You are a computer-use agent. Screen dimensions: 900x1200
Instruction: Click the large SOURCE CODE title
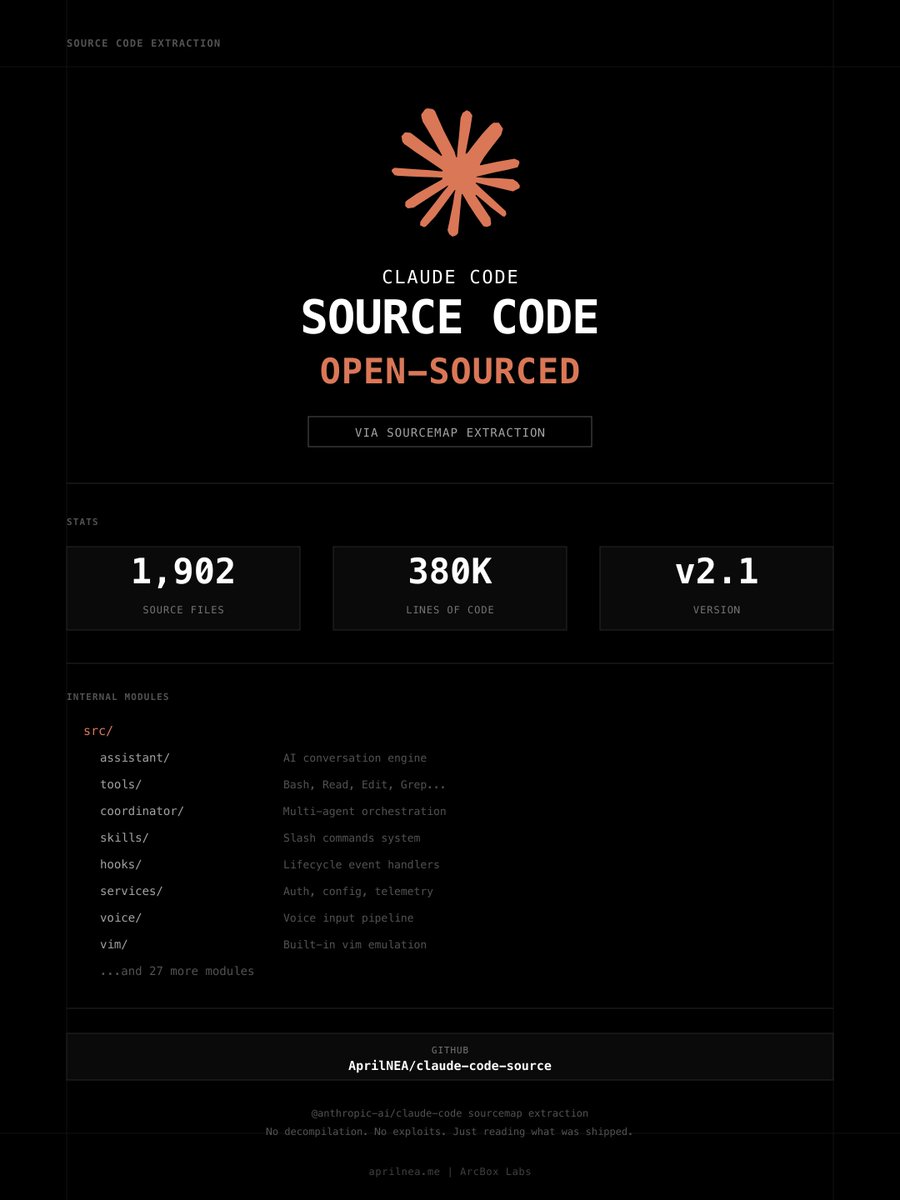(450, 317)
